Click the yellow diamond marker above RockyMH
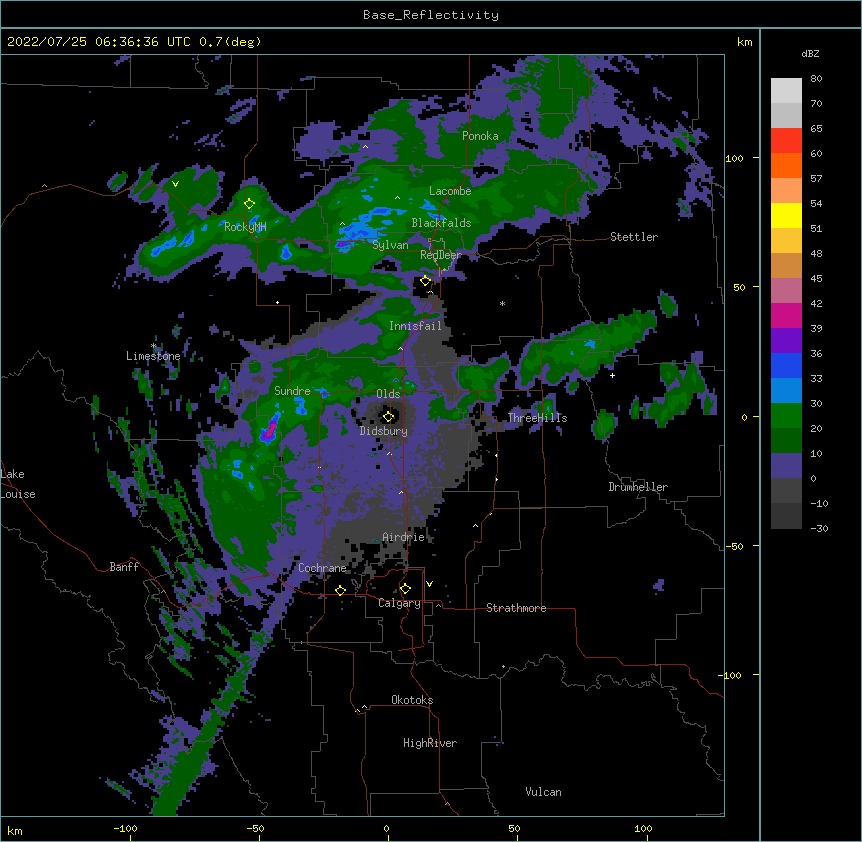 click(x=250, y=204)
